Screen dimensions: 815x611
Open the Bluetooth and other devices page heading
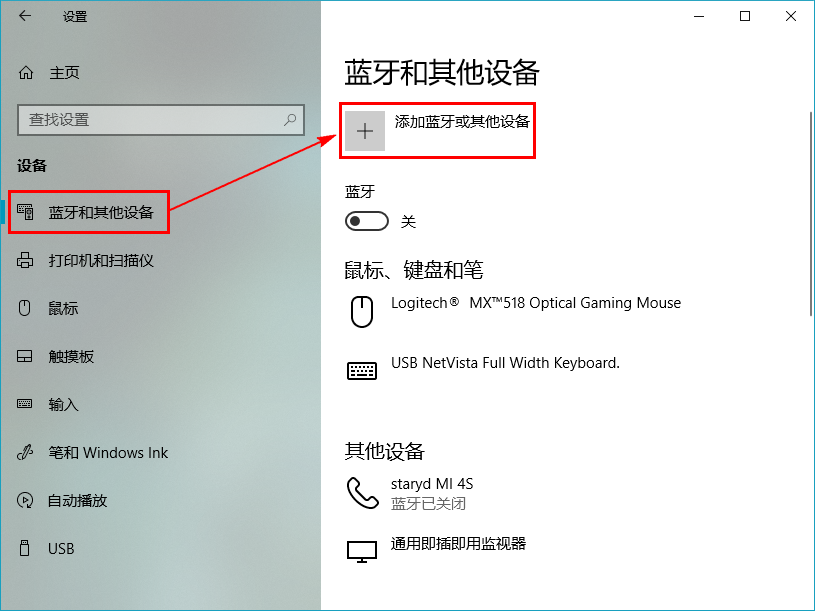(441, 73)
